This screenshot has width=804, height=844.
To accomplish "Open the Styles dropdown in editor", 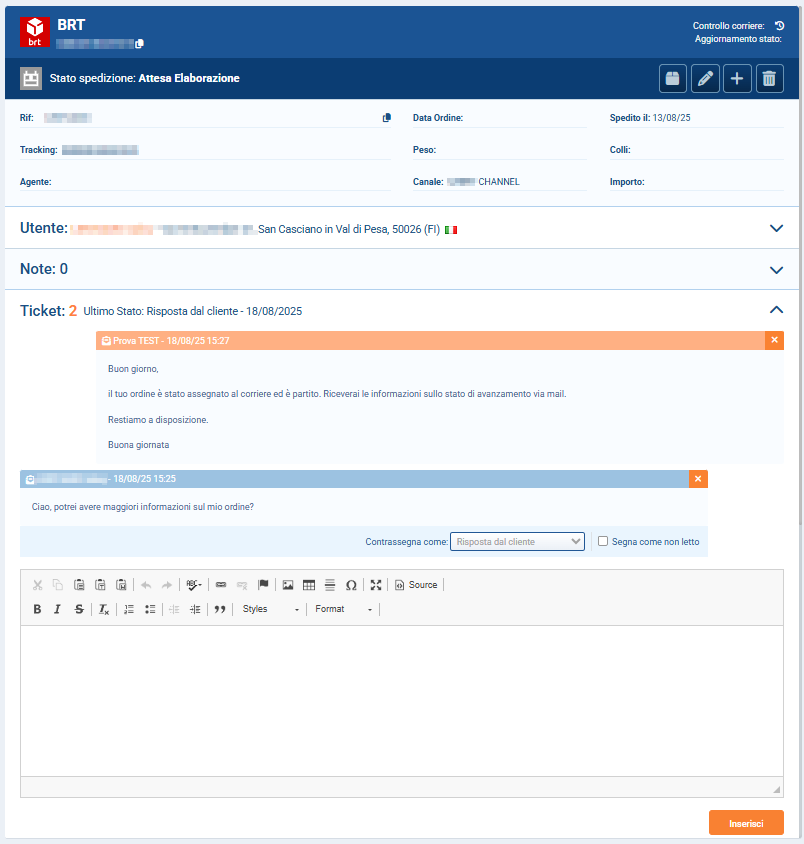I will pyautogui.click(x=270, y=609).
